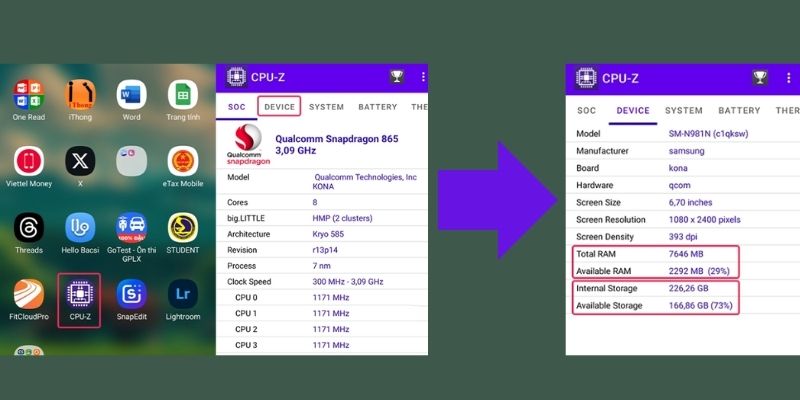Launch the X app
The image size is (800, 400).
click(80, 161)
